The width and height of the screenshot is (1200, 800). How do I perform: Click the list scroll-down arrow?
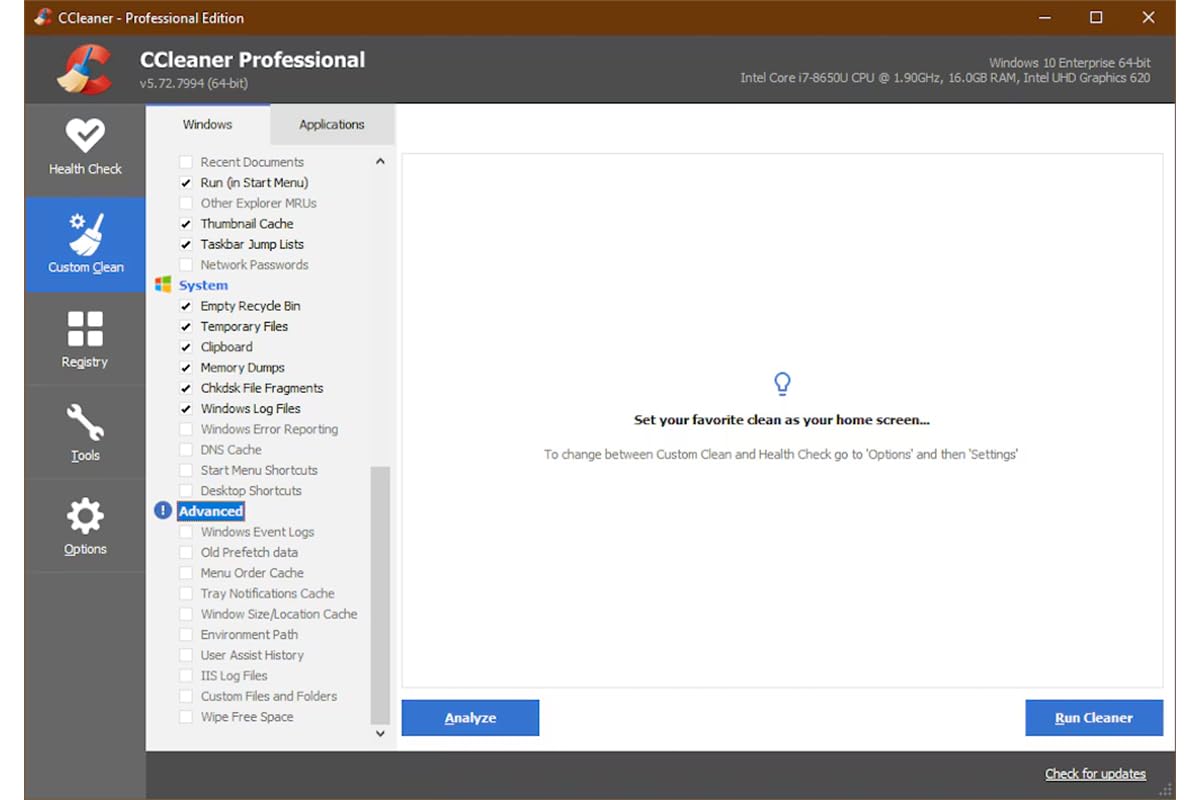tap(380, 733)
